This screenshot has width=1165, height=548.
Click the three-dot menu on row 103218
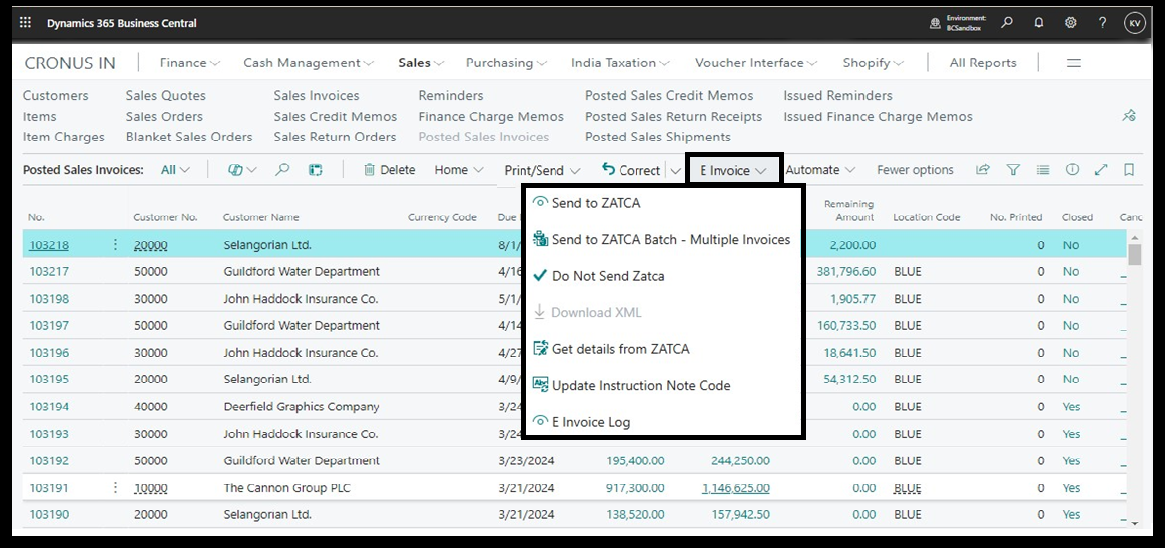pyautogui.click(x=115, y=244)
